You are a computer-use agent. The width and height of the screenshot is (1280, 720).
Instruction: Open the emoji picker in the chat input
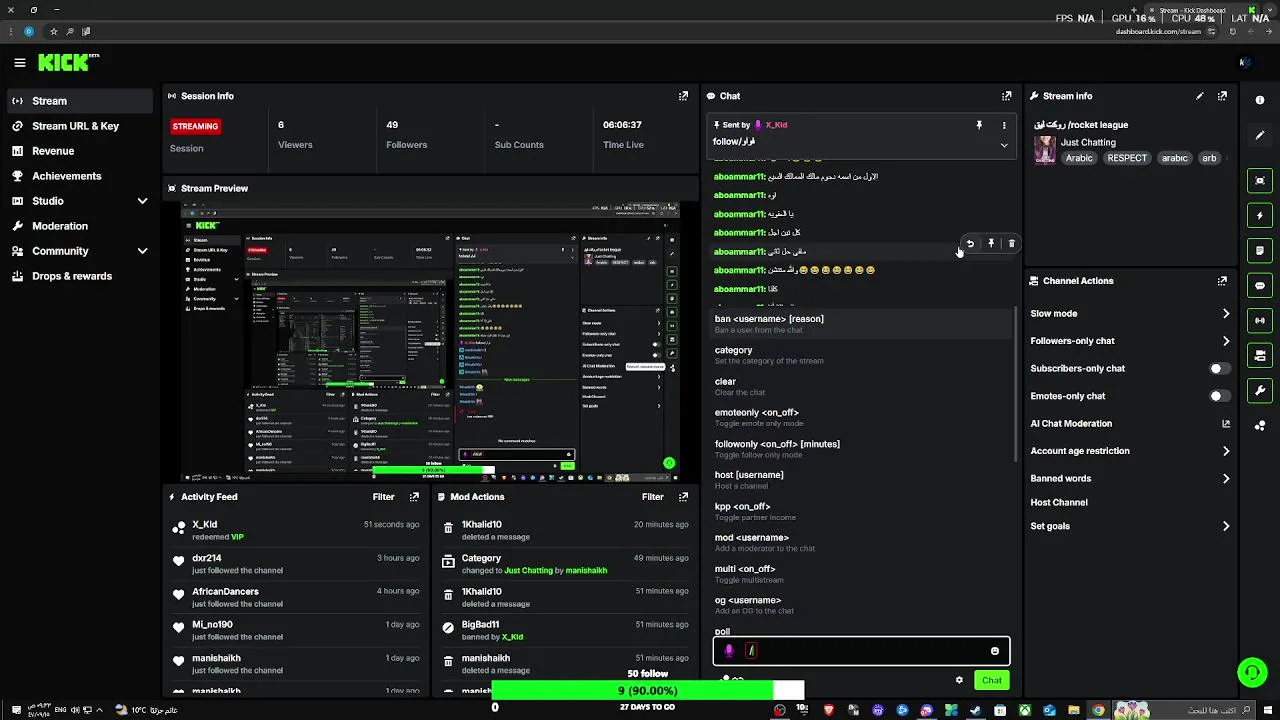[x=994, y=651]
